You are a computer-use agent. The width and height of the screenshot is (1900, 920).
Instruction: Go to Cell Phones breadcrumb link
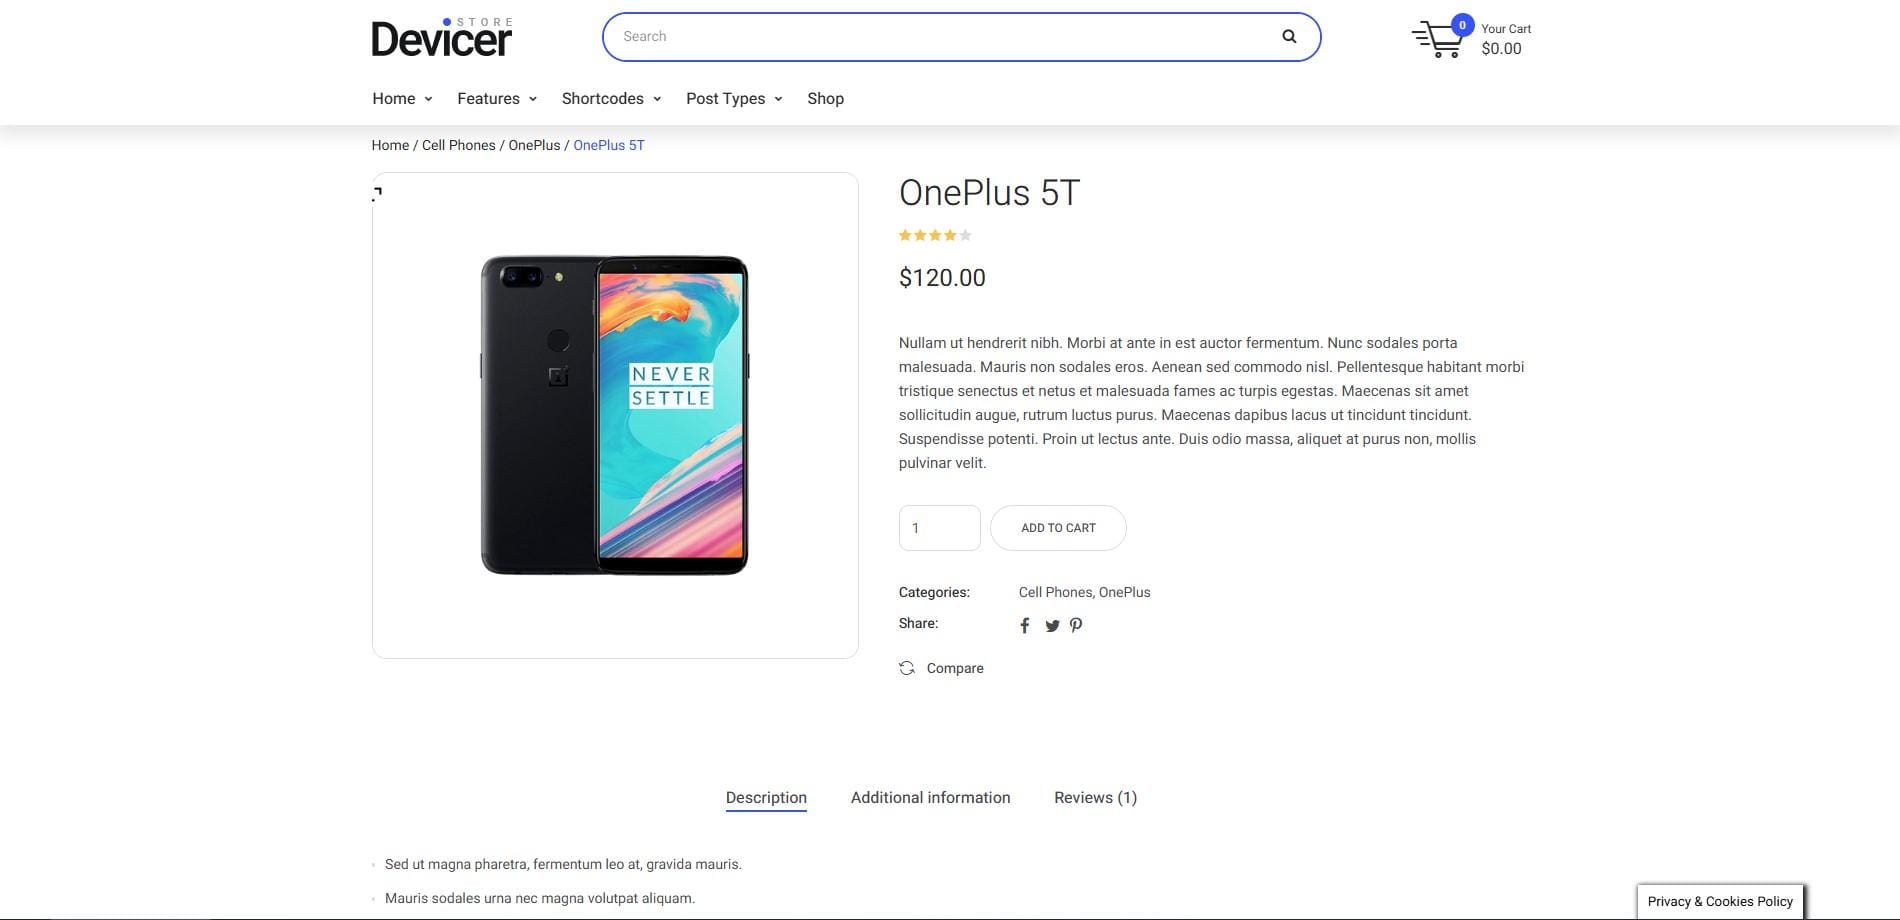458,146
